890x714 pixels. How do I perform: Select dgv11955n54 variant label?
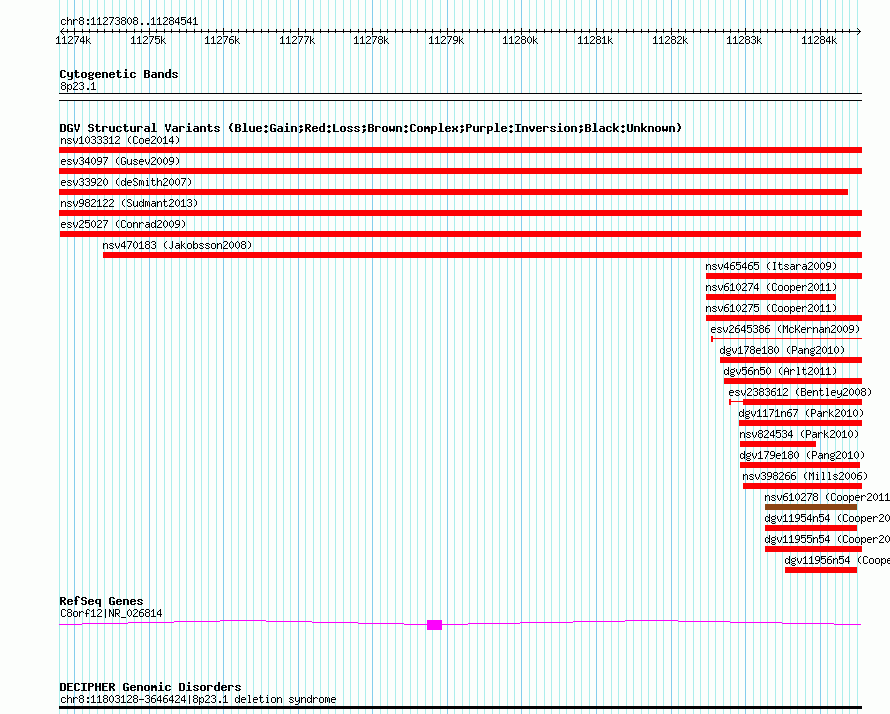827,539
